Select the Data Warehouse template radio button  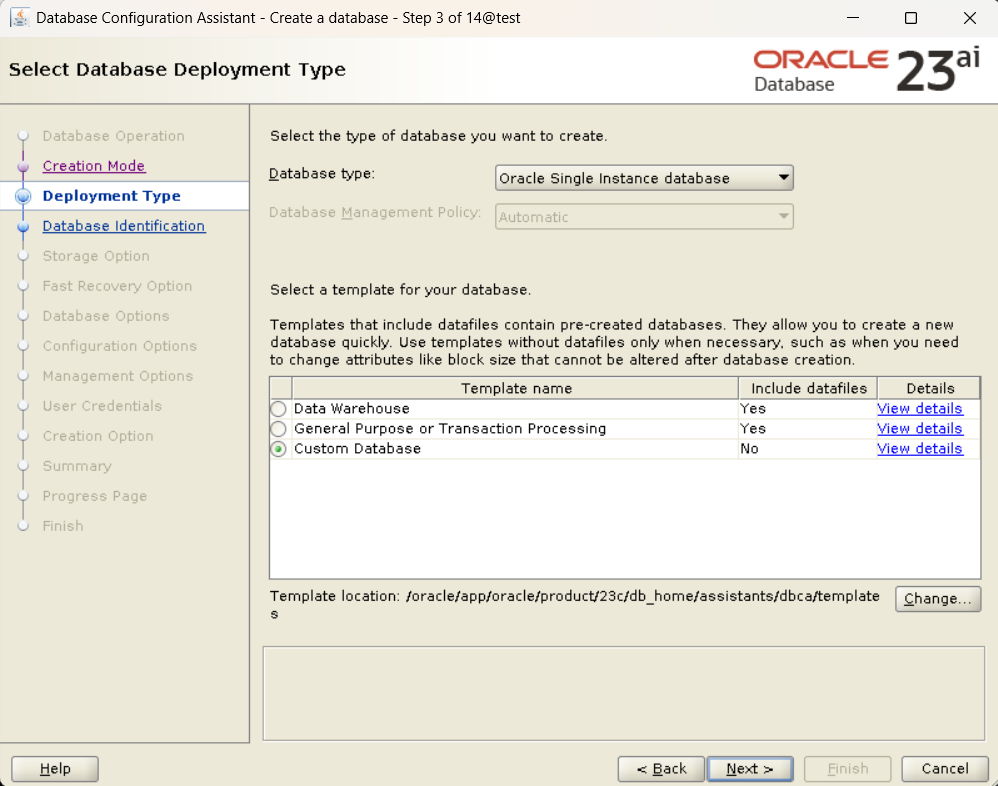pyautogui.click(x=278, y=409)
